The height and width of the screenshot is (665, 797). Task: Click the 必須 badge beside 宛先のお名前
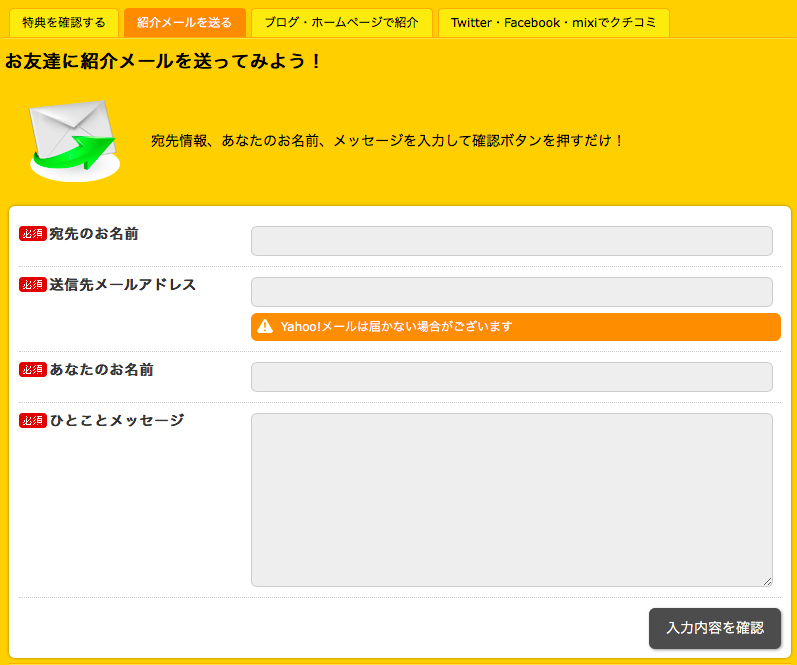33,234
